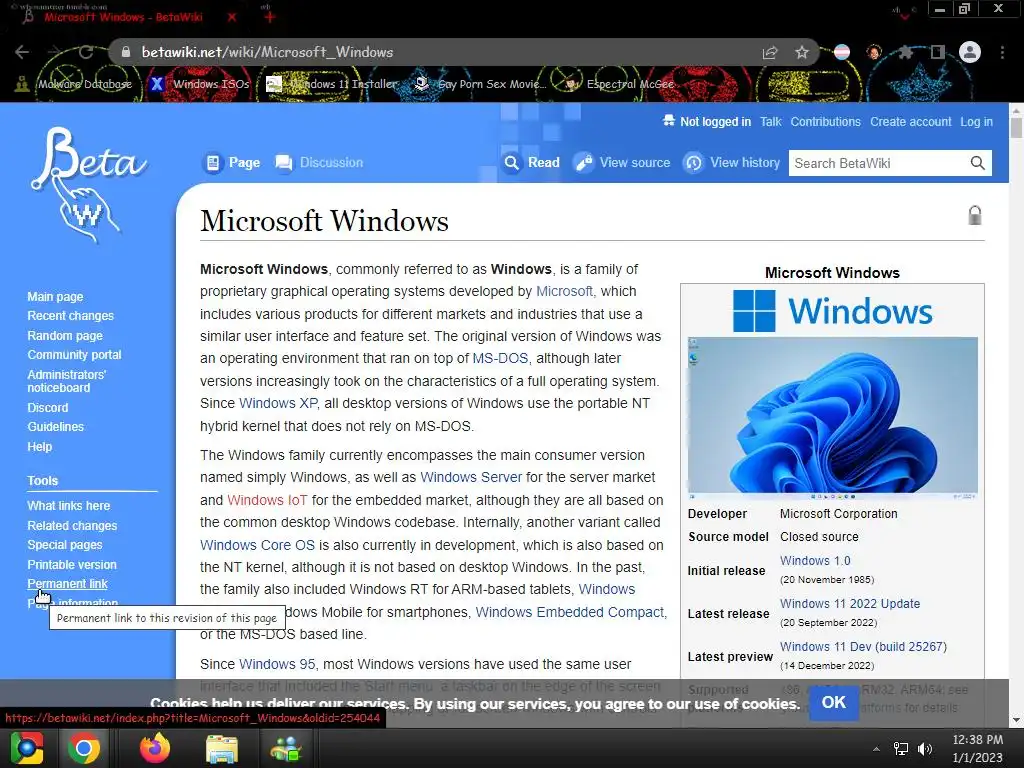The height and width of the screenshot is (768, 1024).
Task: Open the browser extensions puzzle icon
Action: (x=906, y=52)
